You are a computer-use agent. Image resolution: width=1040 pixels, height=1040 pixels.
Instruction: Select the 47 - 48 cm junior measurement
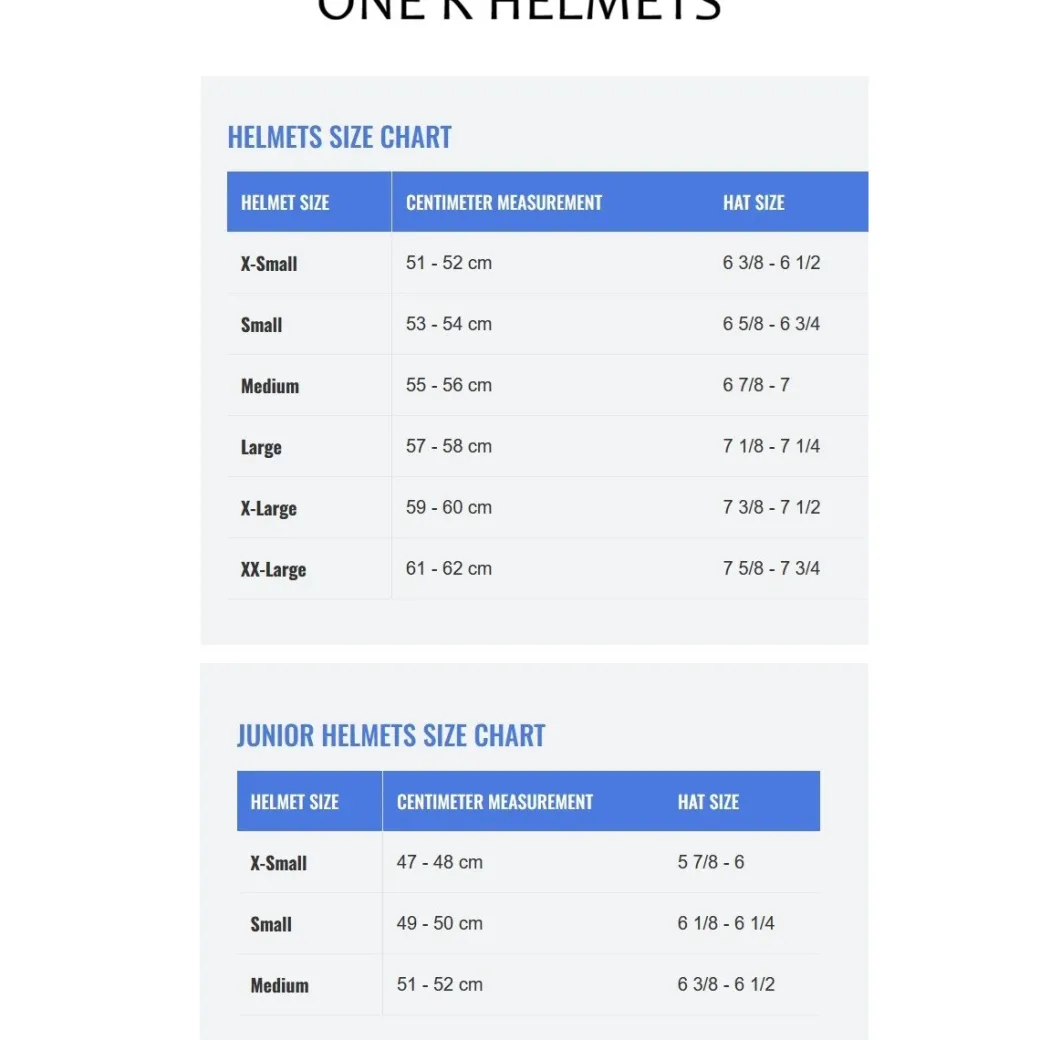coord(440,862)
